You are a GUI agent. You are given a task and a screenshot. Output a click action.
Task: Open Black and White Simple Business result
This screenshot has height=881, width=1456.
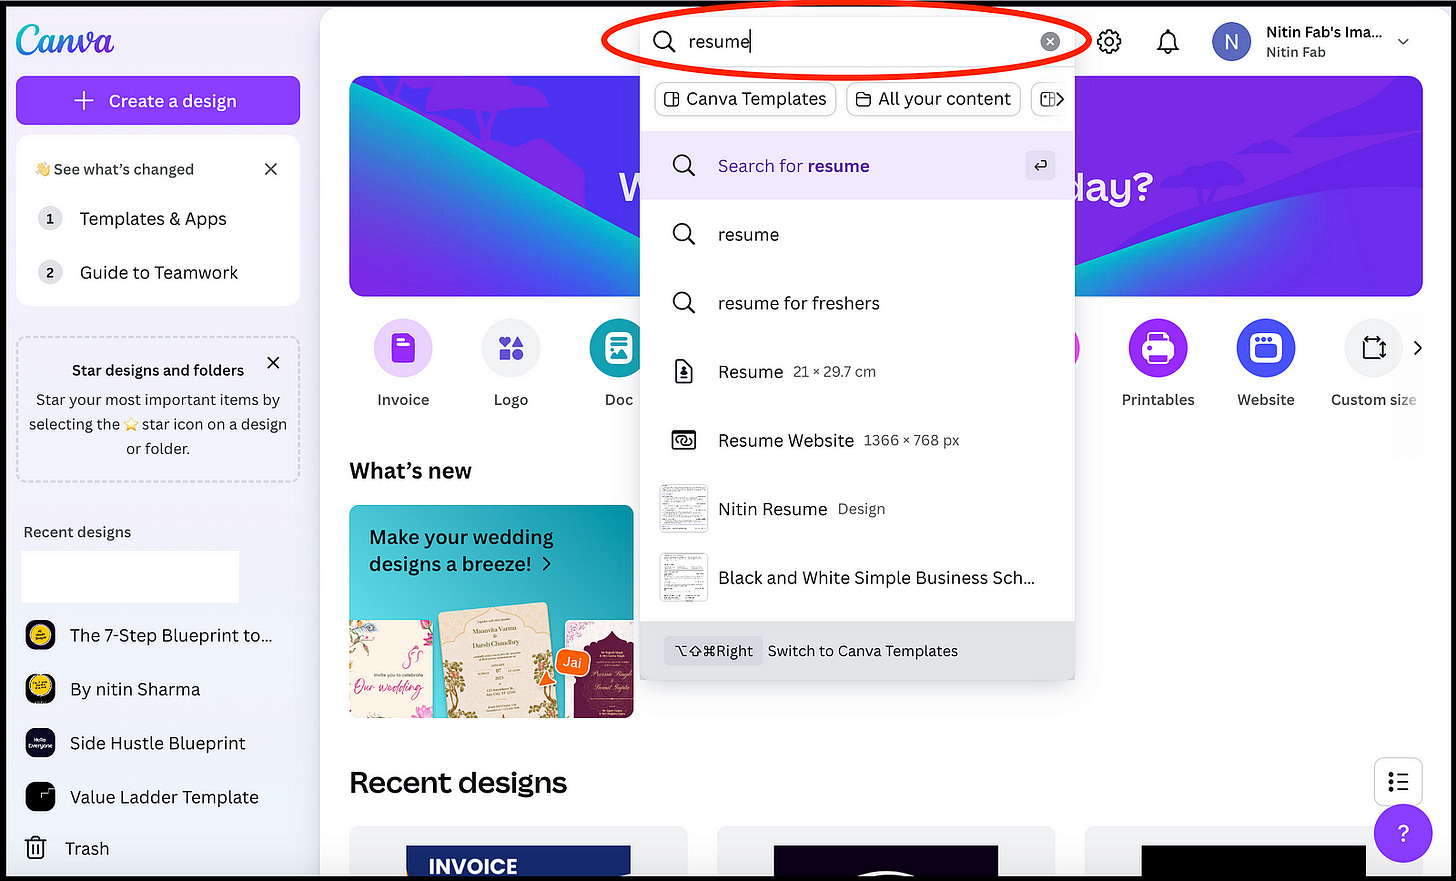coord(857,577)
